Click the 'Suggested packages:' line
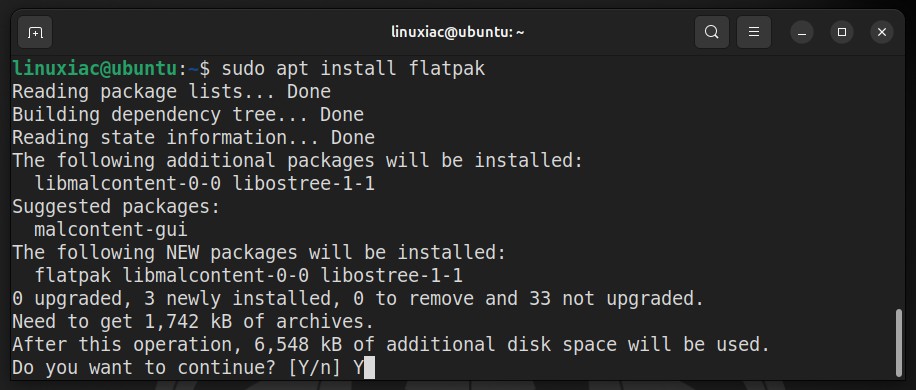The image size is (916, 390). (116, 207)
